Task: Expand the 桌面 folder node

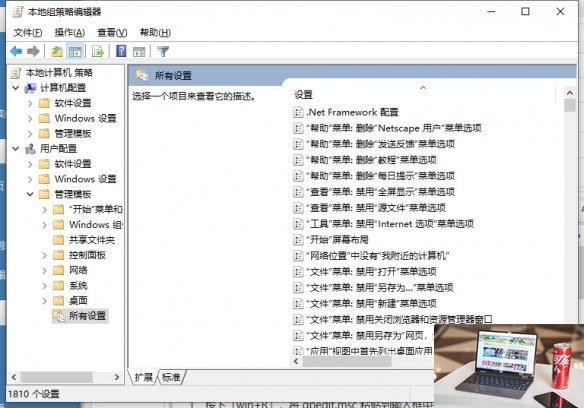Action: pos(45,301)
